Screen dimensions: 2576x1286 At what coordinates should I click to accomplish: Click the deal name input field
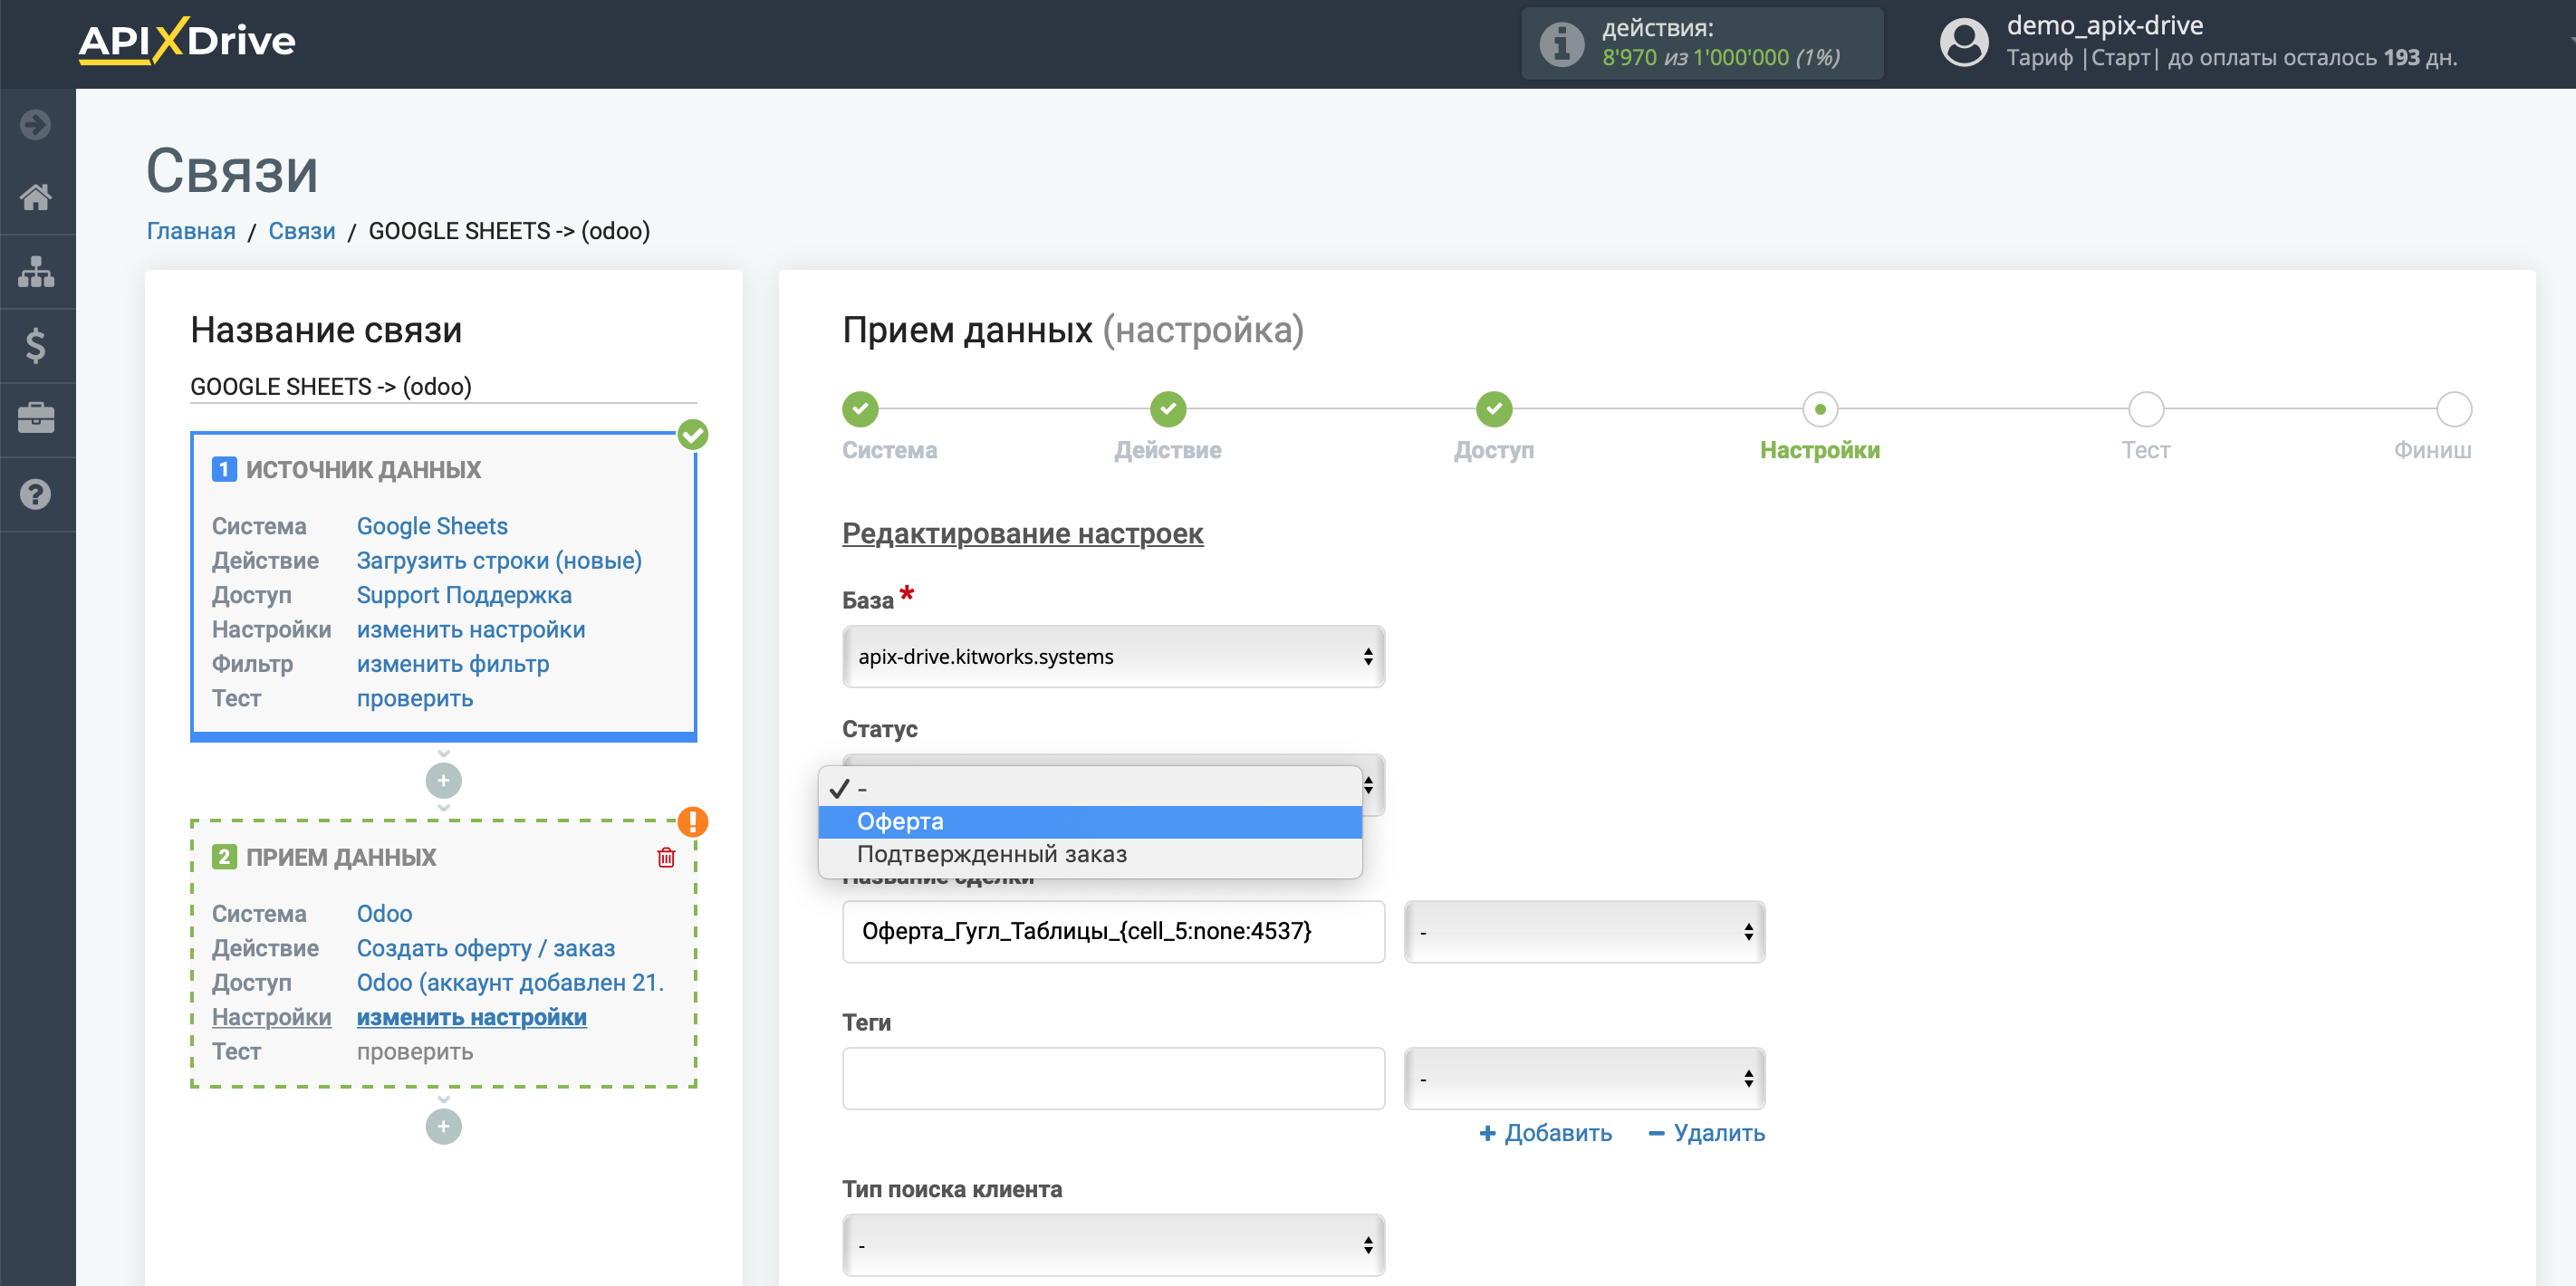[x=1113, y=931]
